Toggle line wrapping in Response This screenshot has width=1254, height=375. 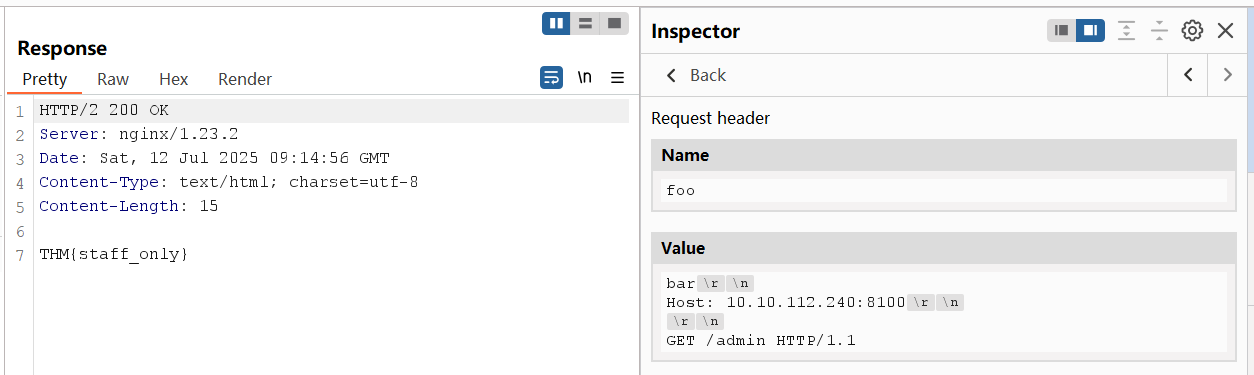pyautogui.click(x=551, y=78)
